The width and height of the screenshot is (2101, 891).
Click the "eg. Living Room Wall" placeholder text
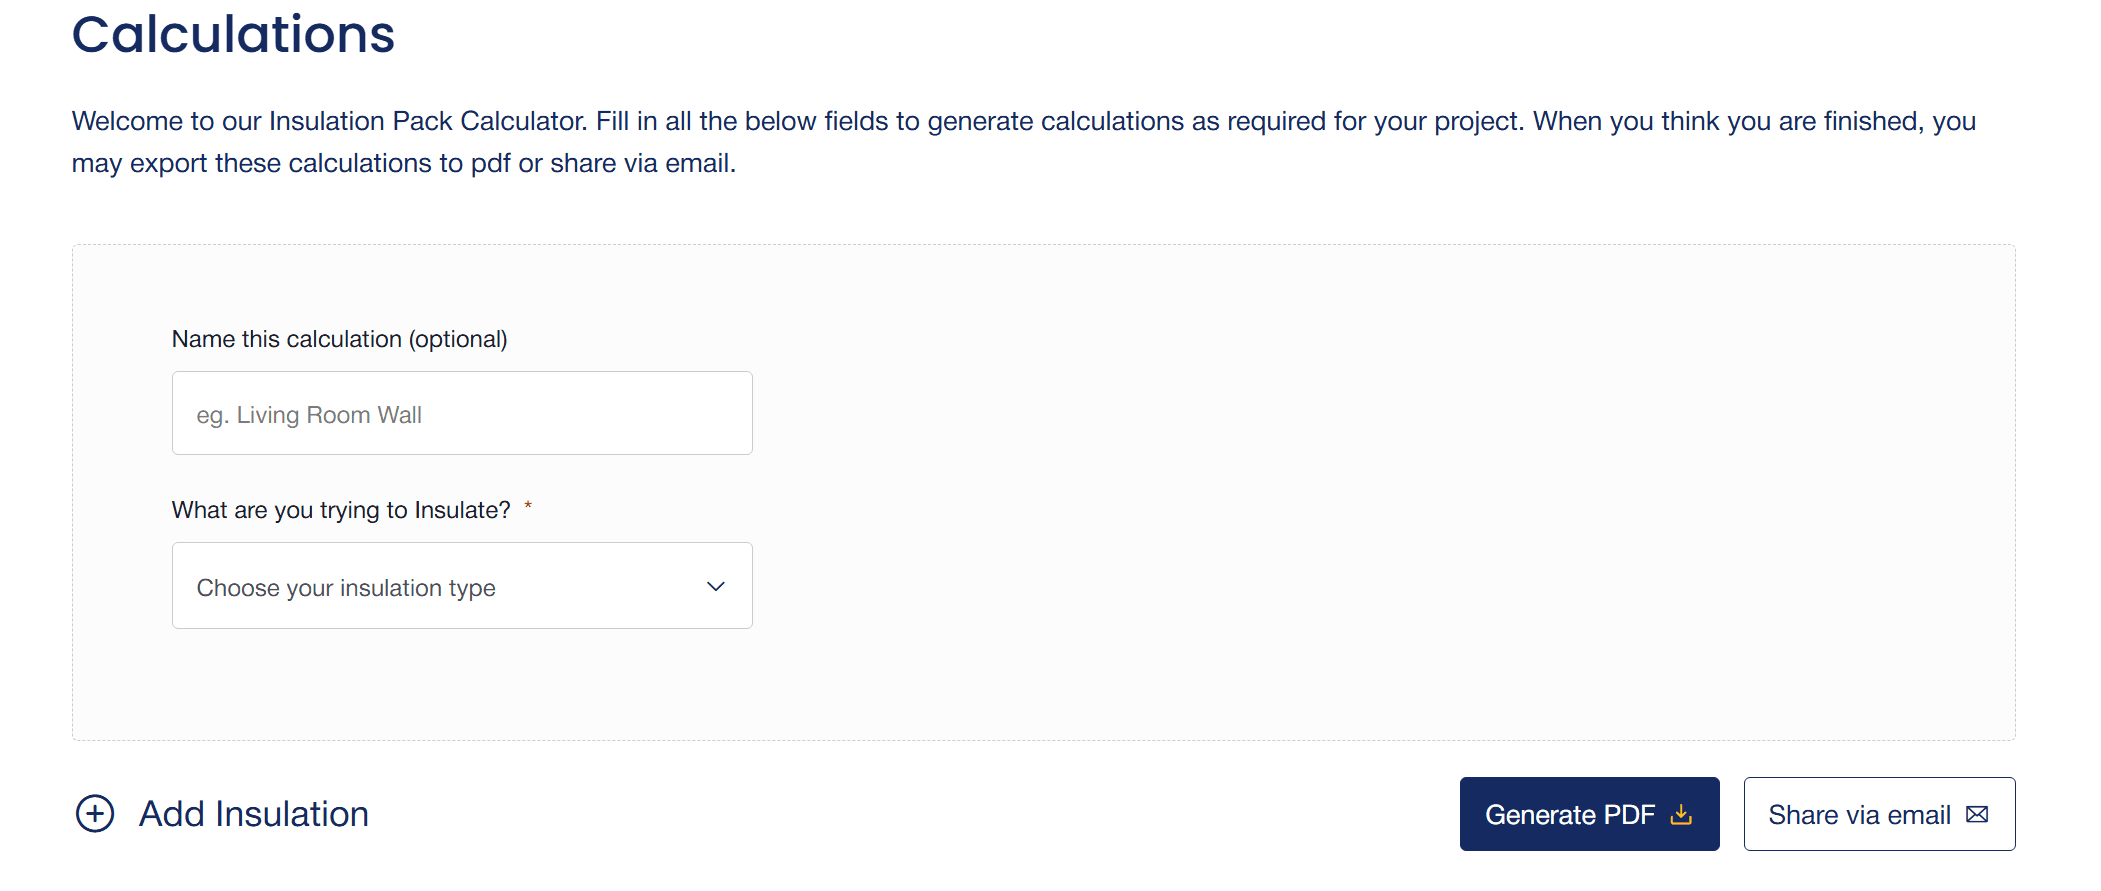pyautogui.click(x=309, y=415)
